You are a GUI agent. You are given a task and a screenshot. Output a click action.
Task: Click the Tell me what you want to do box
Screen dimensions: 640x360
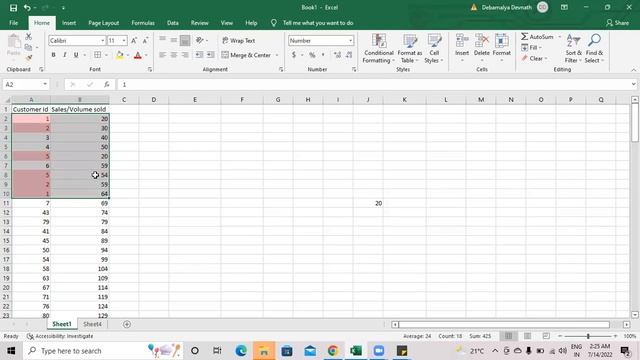click(x=318, y=23)
